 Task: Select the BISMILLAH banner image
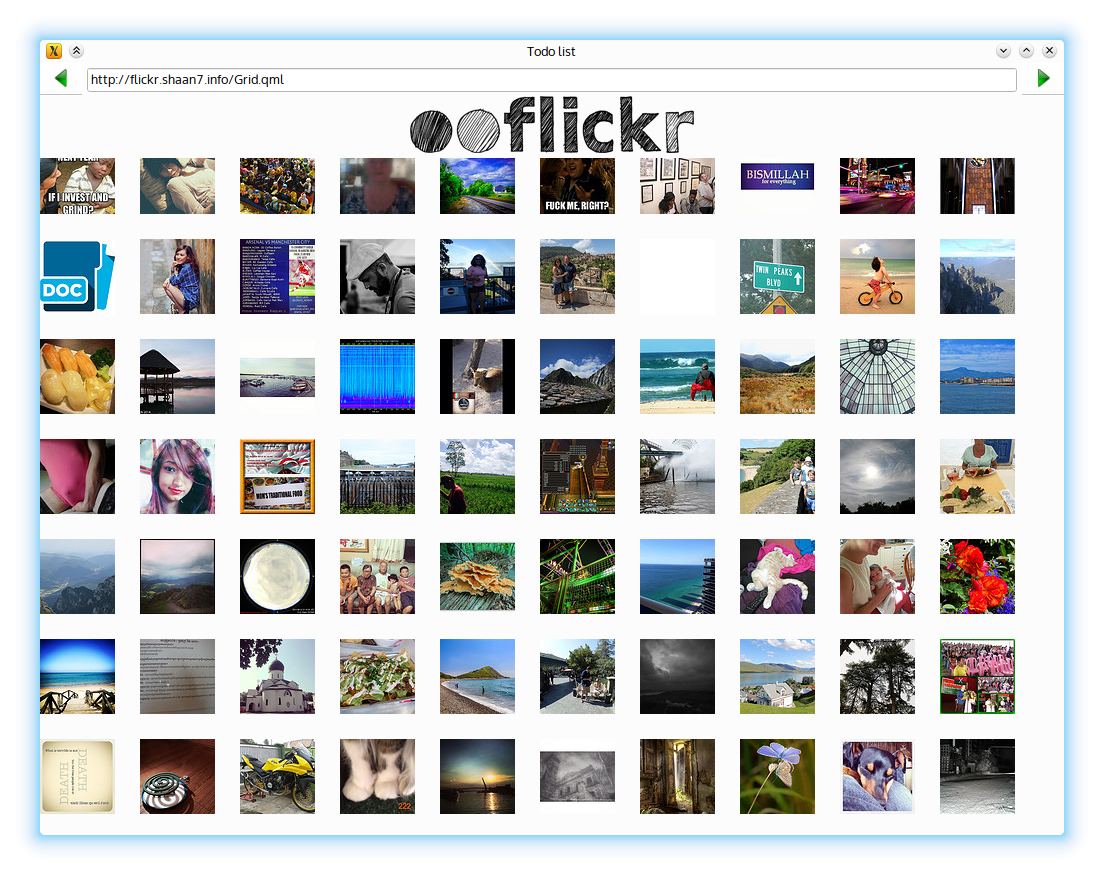click(777, 177)
